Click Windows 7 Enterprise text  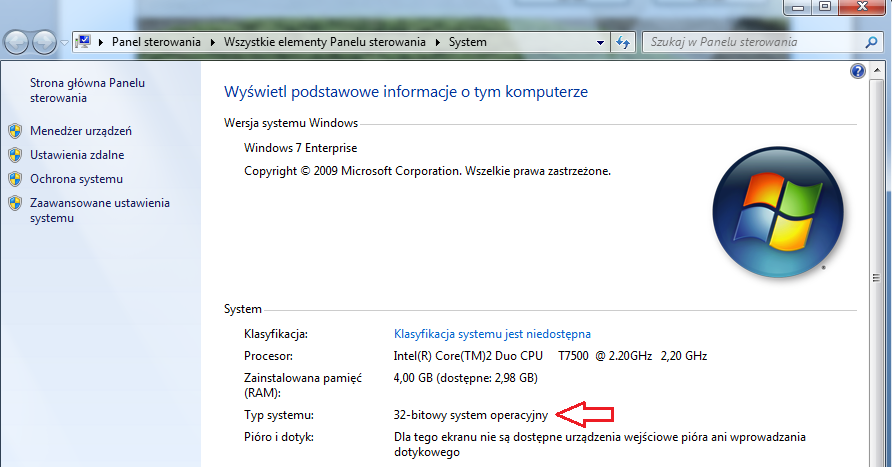[x=300, y=148]
